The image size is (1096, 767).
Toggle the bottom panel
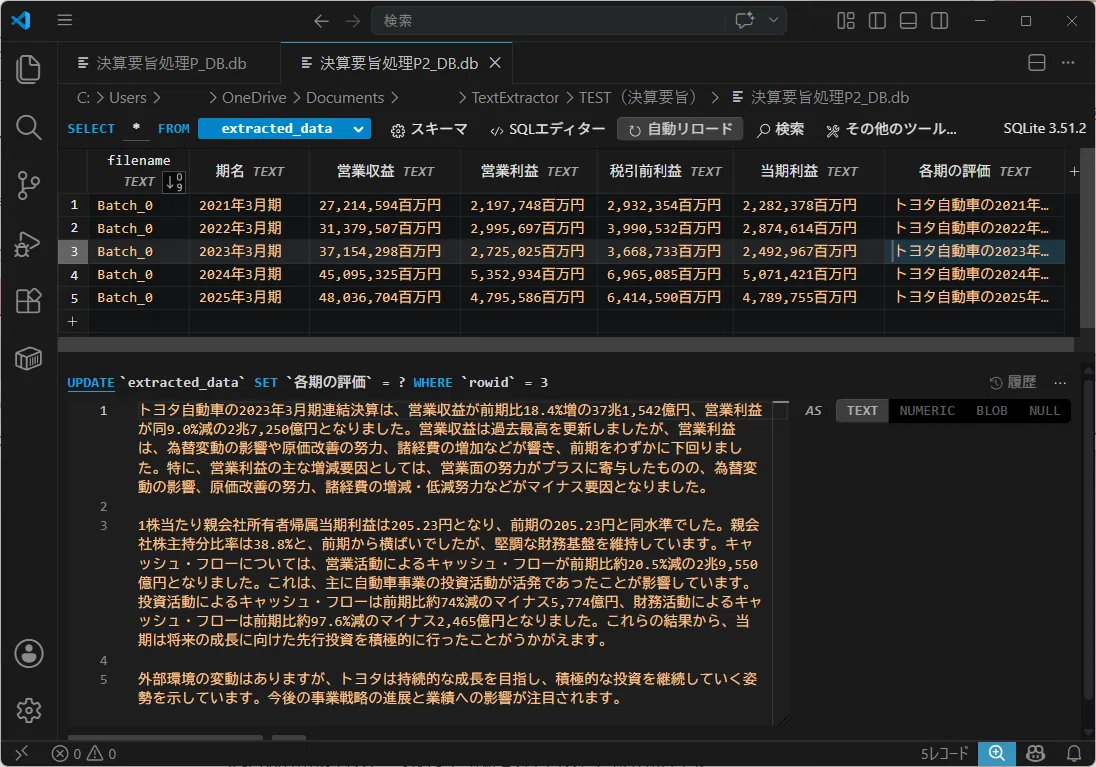[908, 21]
